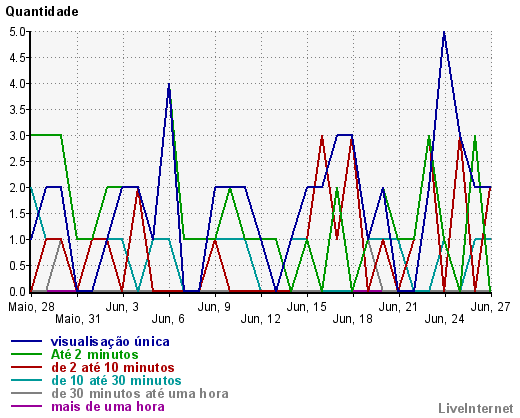Click the 2.5 y-axis value
520x418 pixels.
(x=17, y=162)
